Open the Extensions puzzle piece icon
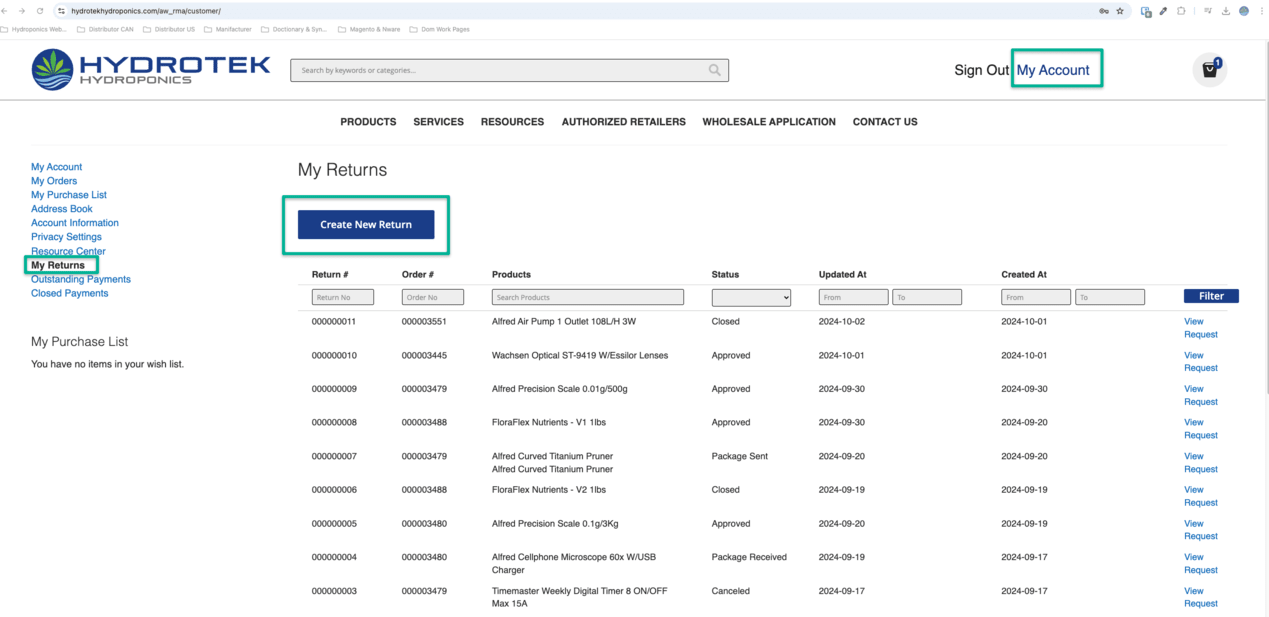This screenshot has width=1269, height=617. [1181, 11]
